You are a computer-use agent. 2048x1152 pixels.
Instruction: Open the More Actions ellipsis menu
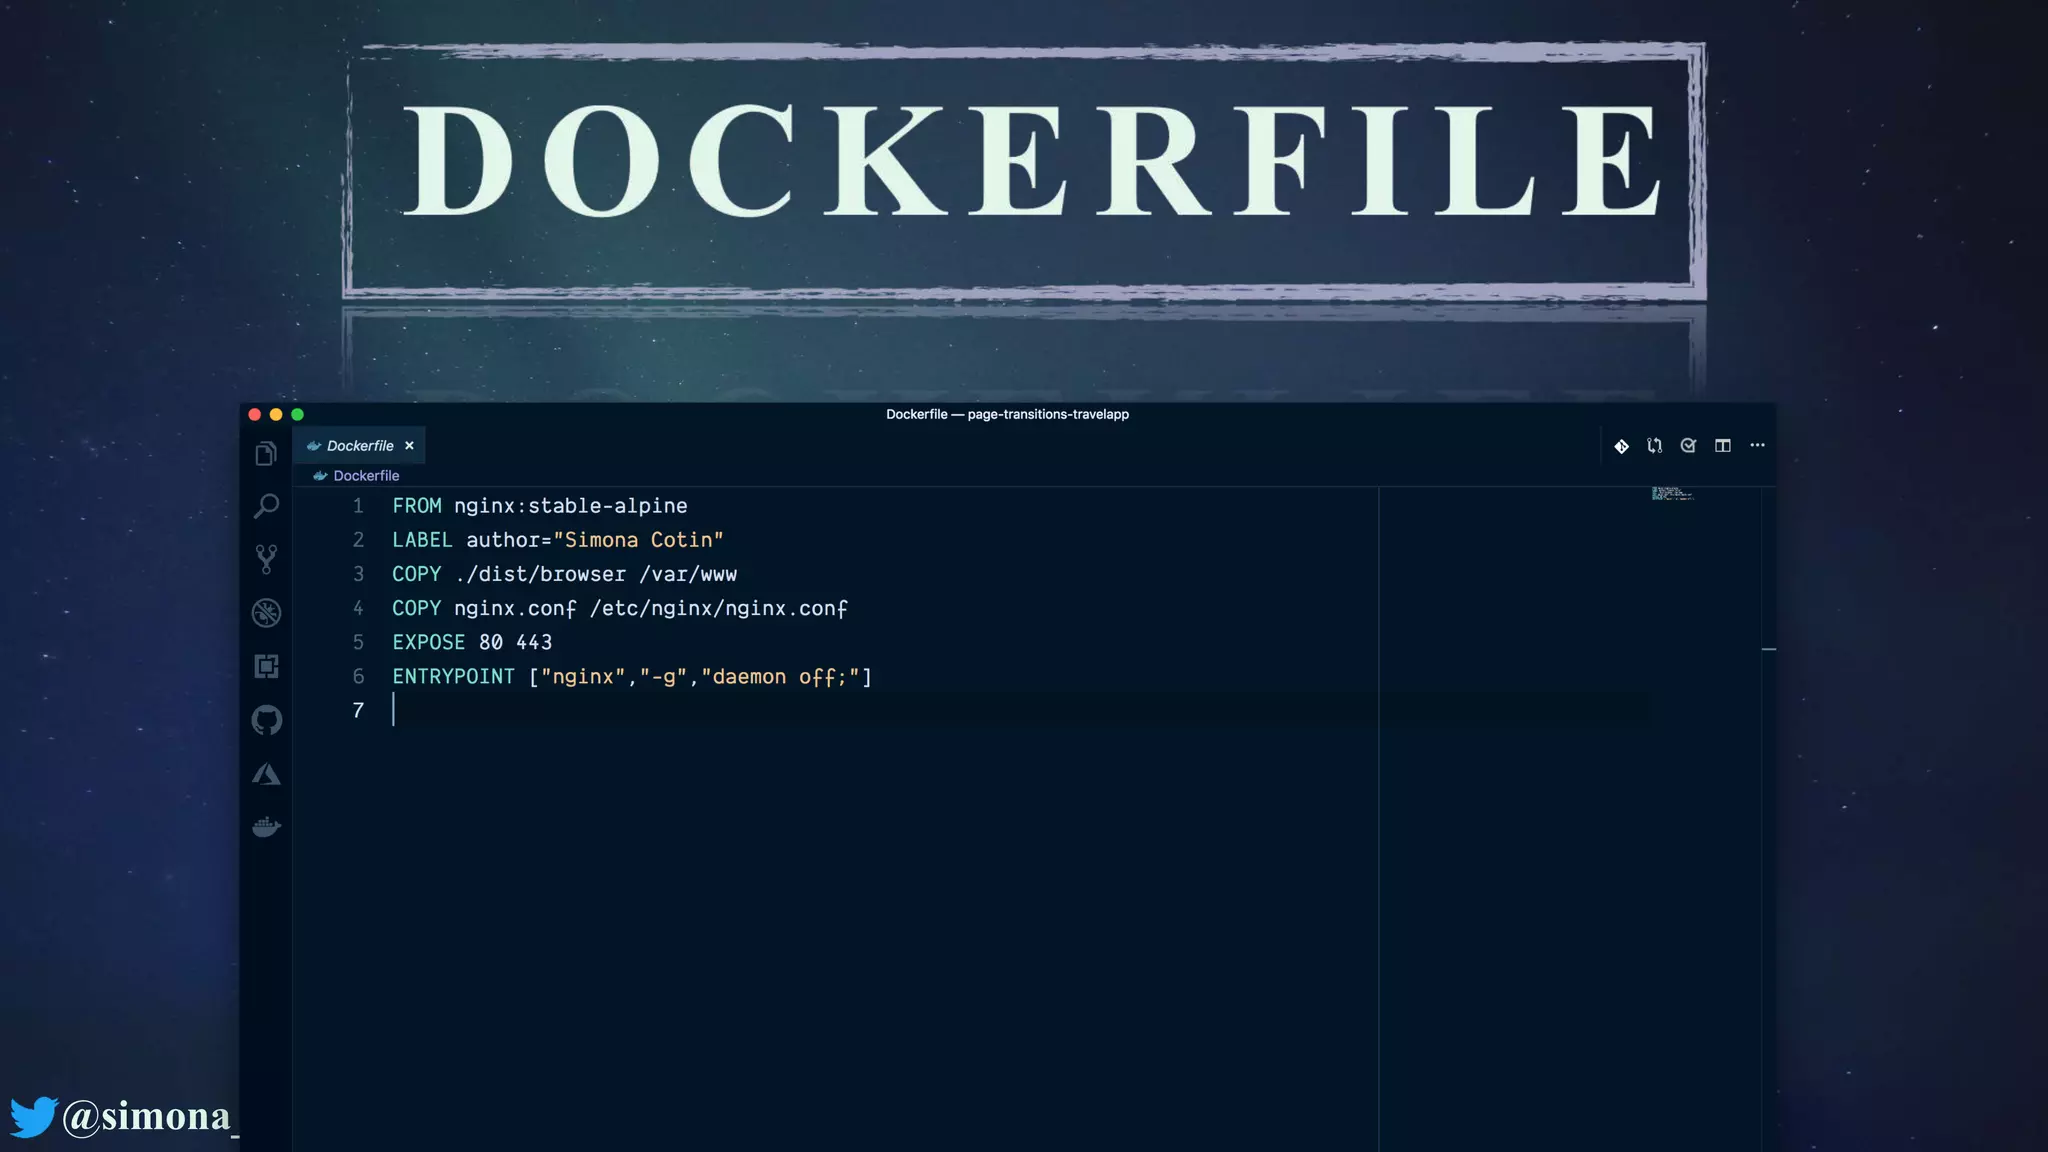[x=1757, y=446]
